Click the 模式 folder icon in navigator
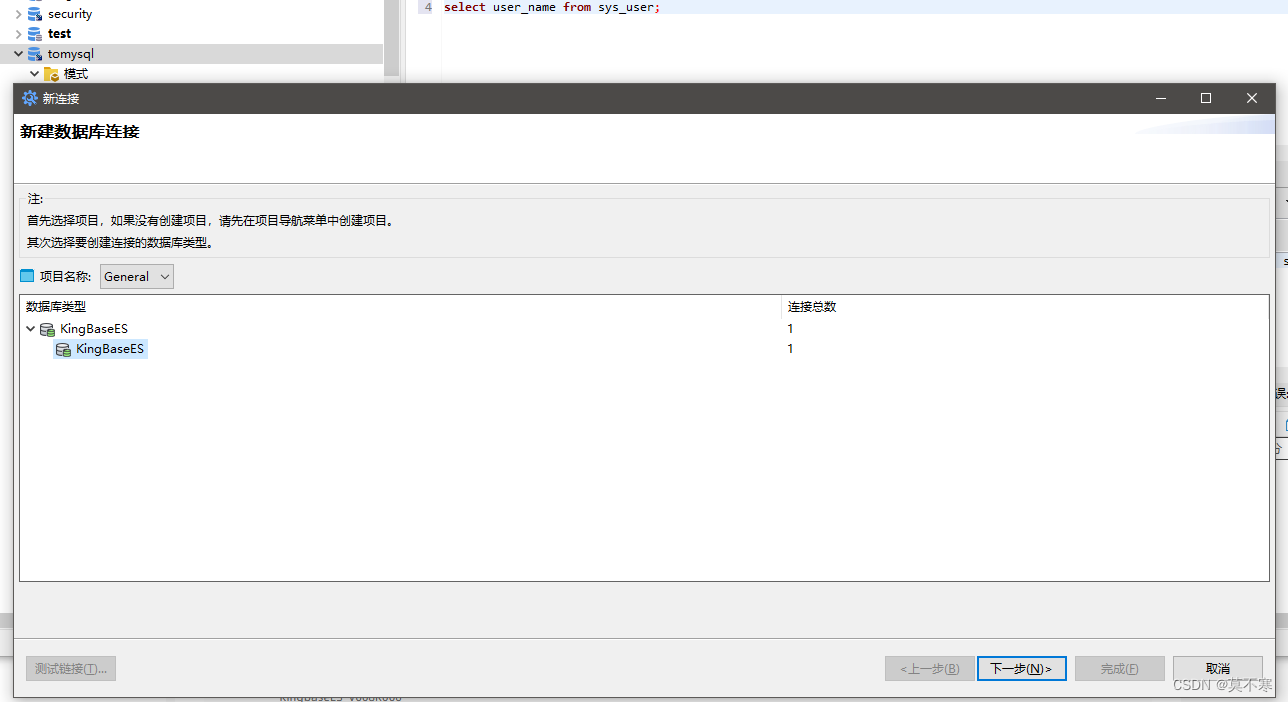The image size is (1288, 702). [x=51, y=74]
